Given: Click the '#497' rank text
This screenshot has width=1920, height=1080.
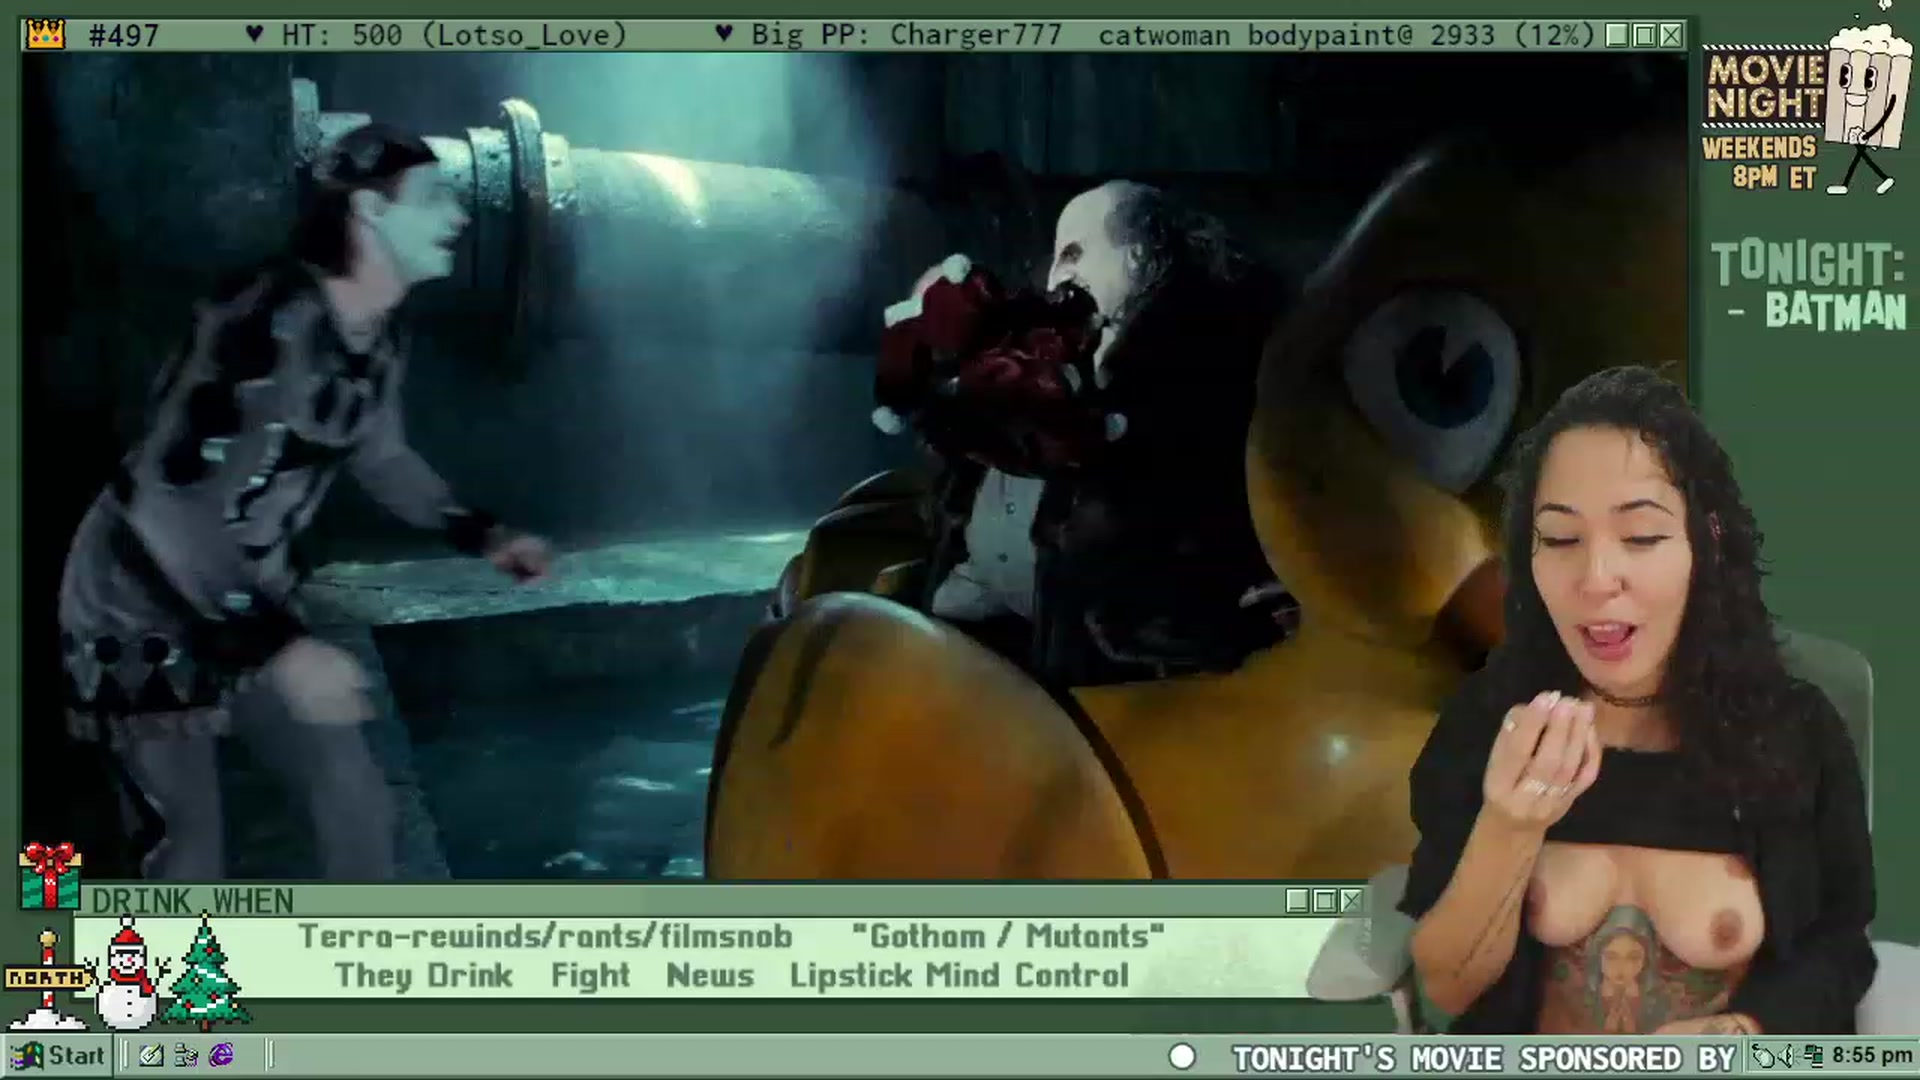Looking at the screenshot, I should (123, 36).
